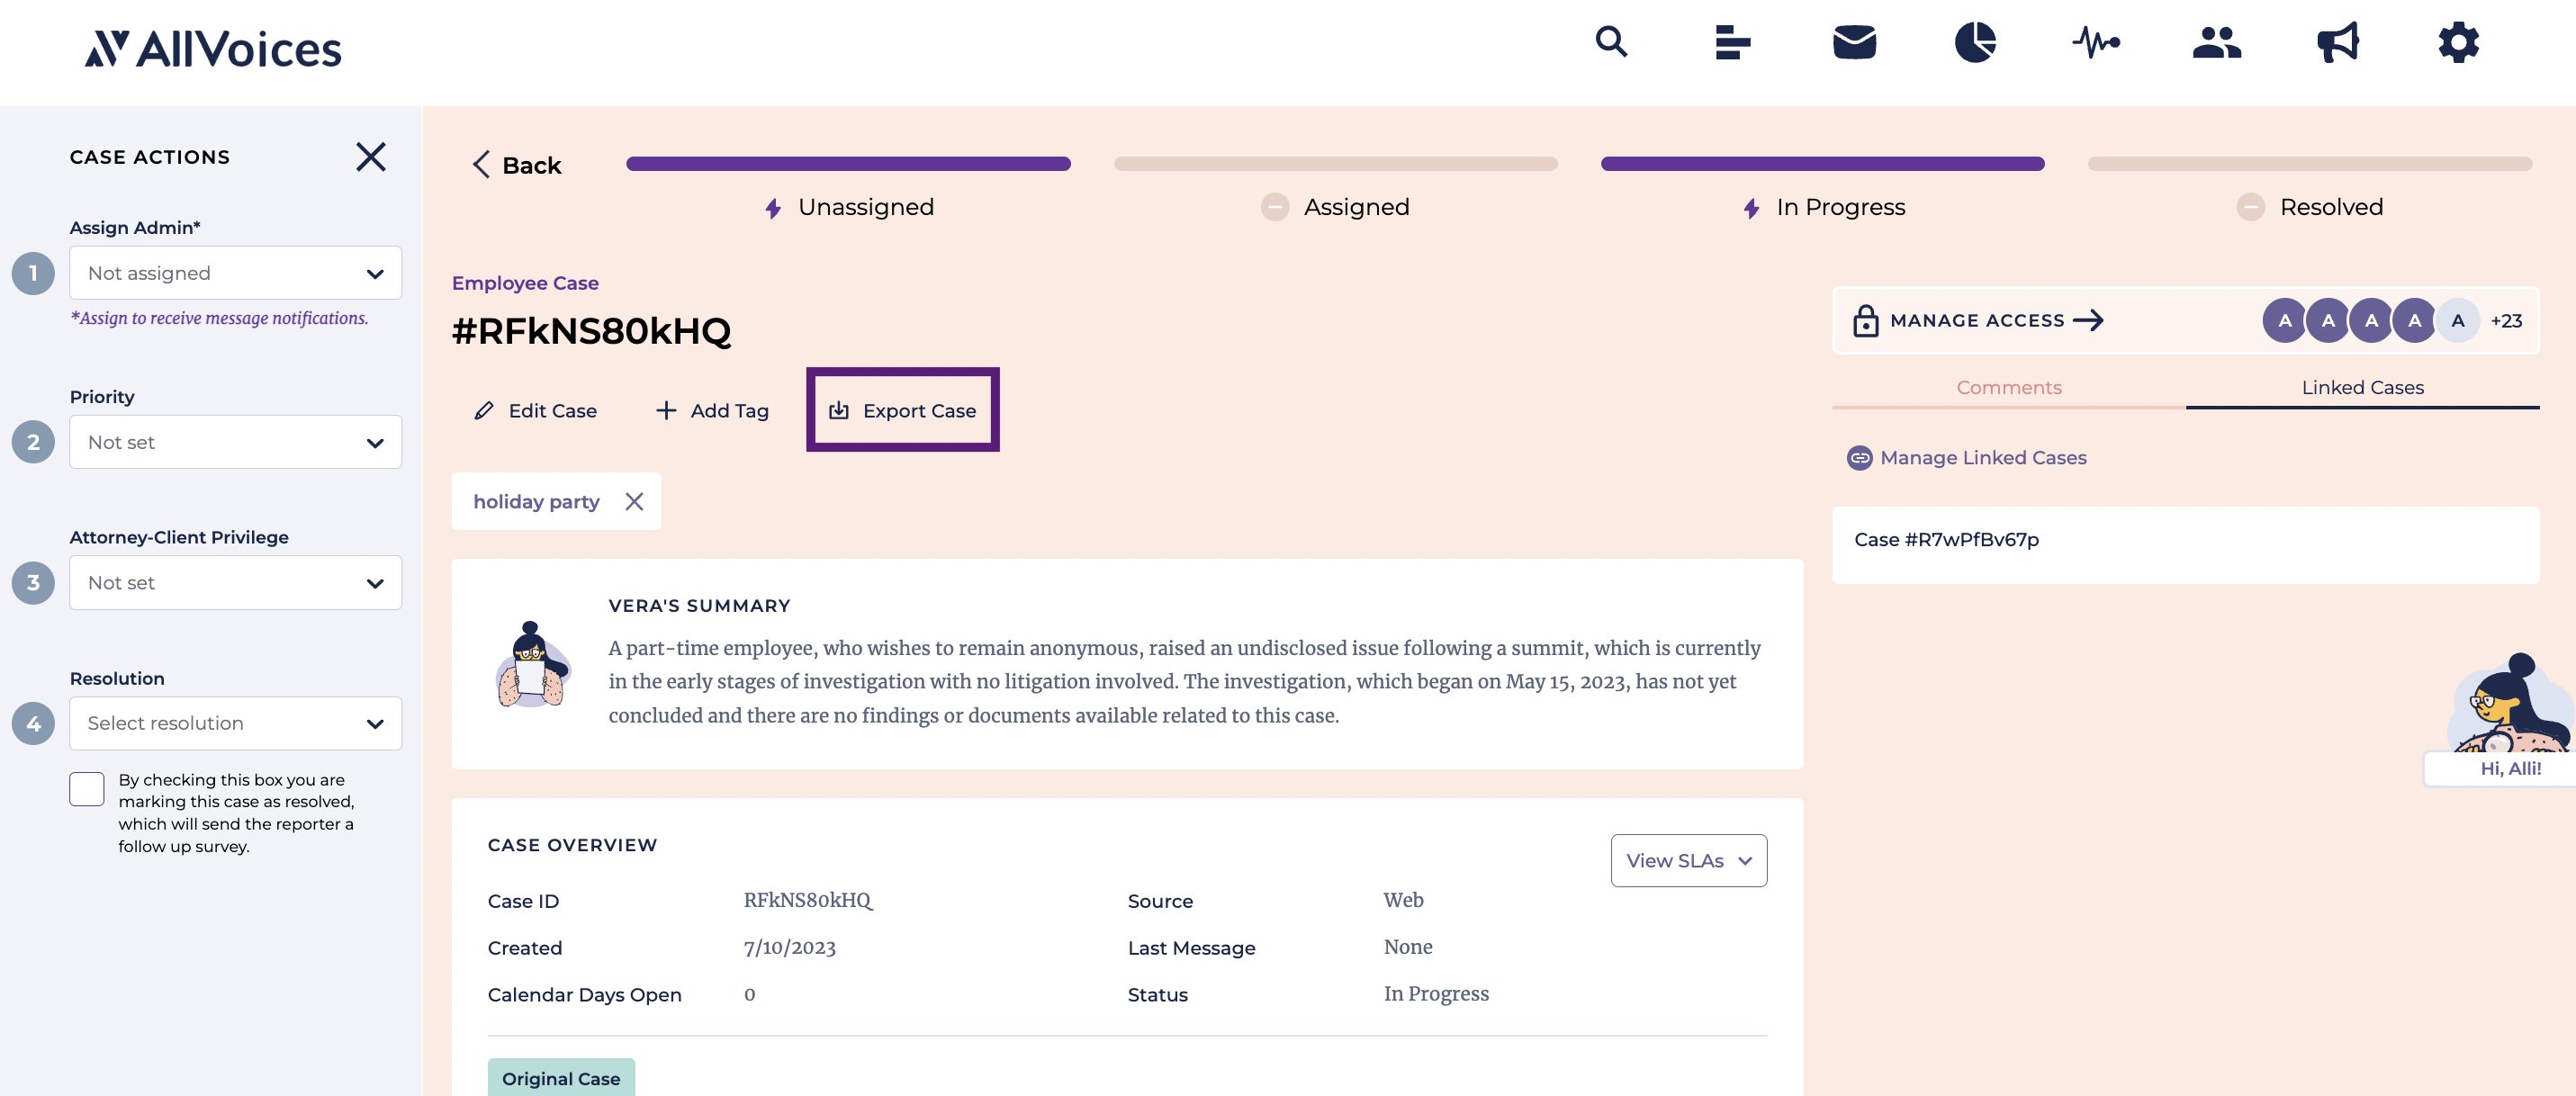Open the Assign Admin dropdown
The width and height of the screenshot is (2576, 1096).
coord(235,272)
